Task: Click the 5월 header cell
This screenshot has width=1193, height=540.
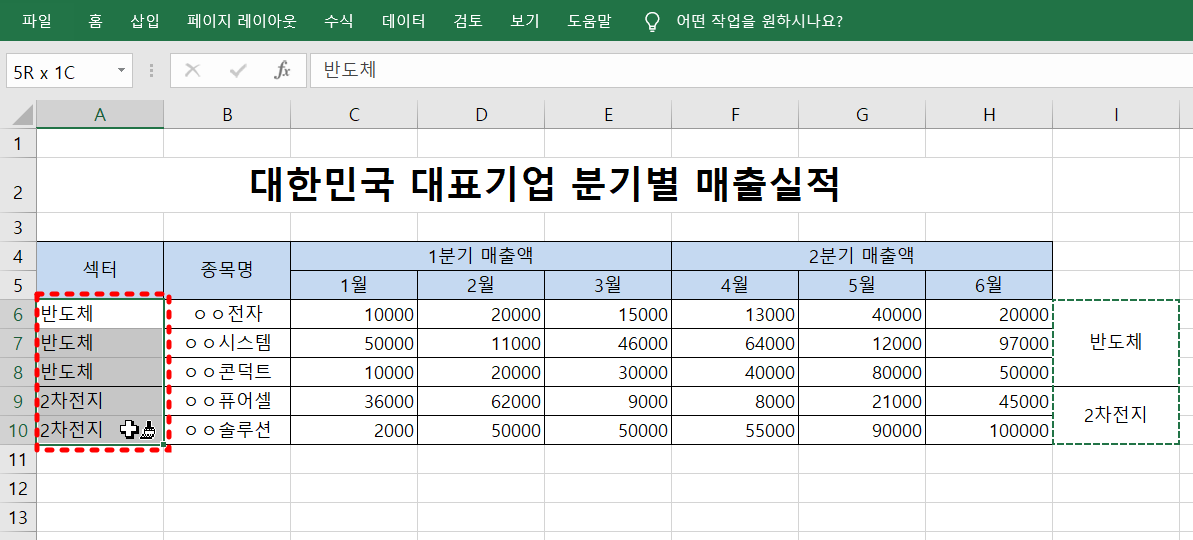Action: click(x=862, y=285)
